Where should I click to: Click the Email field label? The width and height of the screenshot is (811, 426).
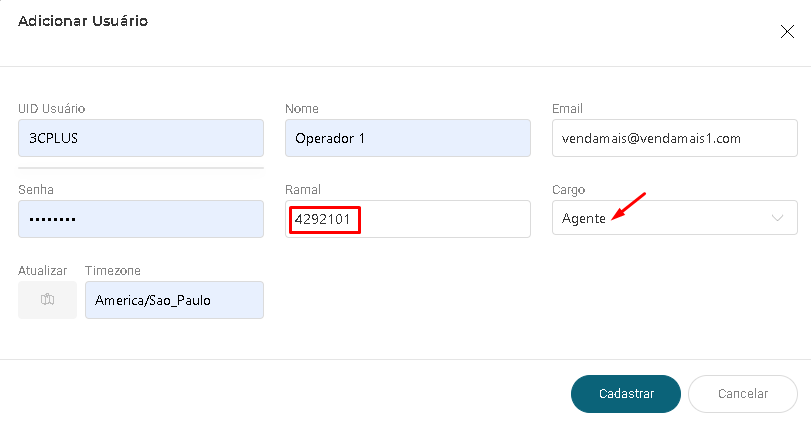tap(567, 109)
